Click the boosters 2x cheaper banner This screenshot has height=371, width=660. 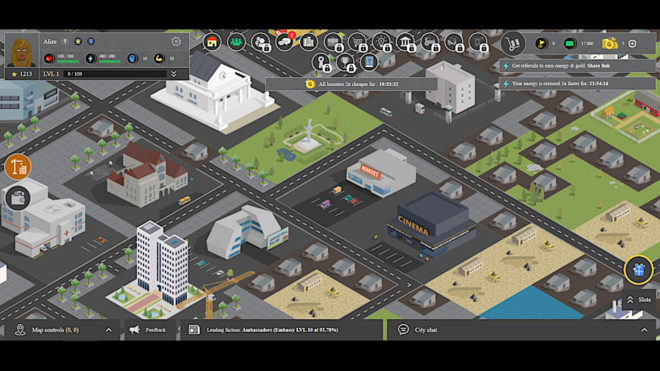[351, 84]
